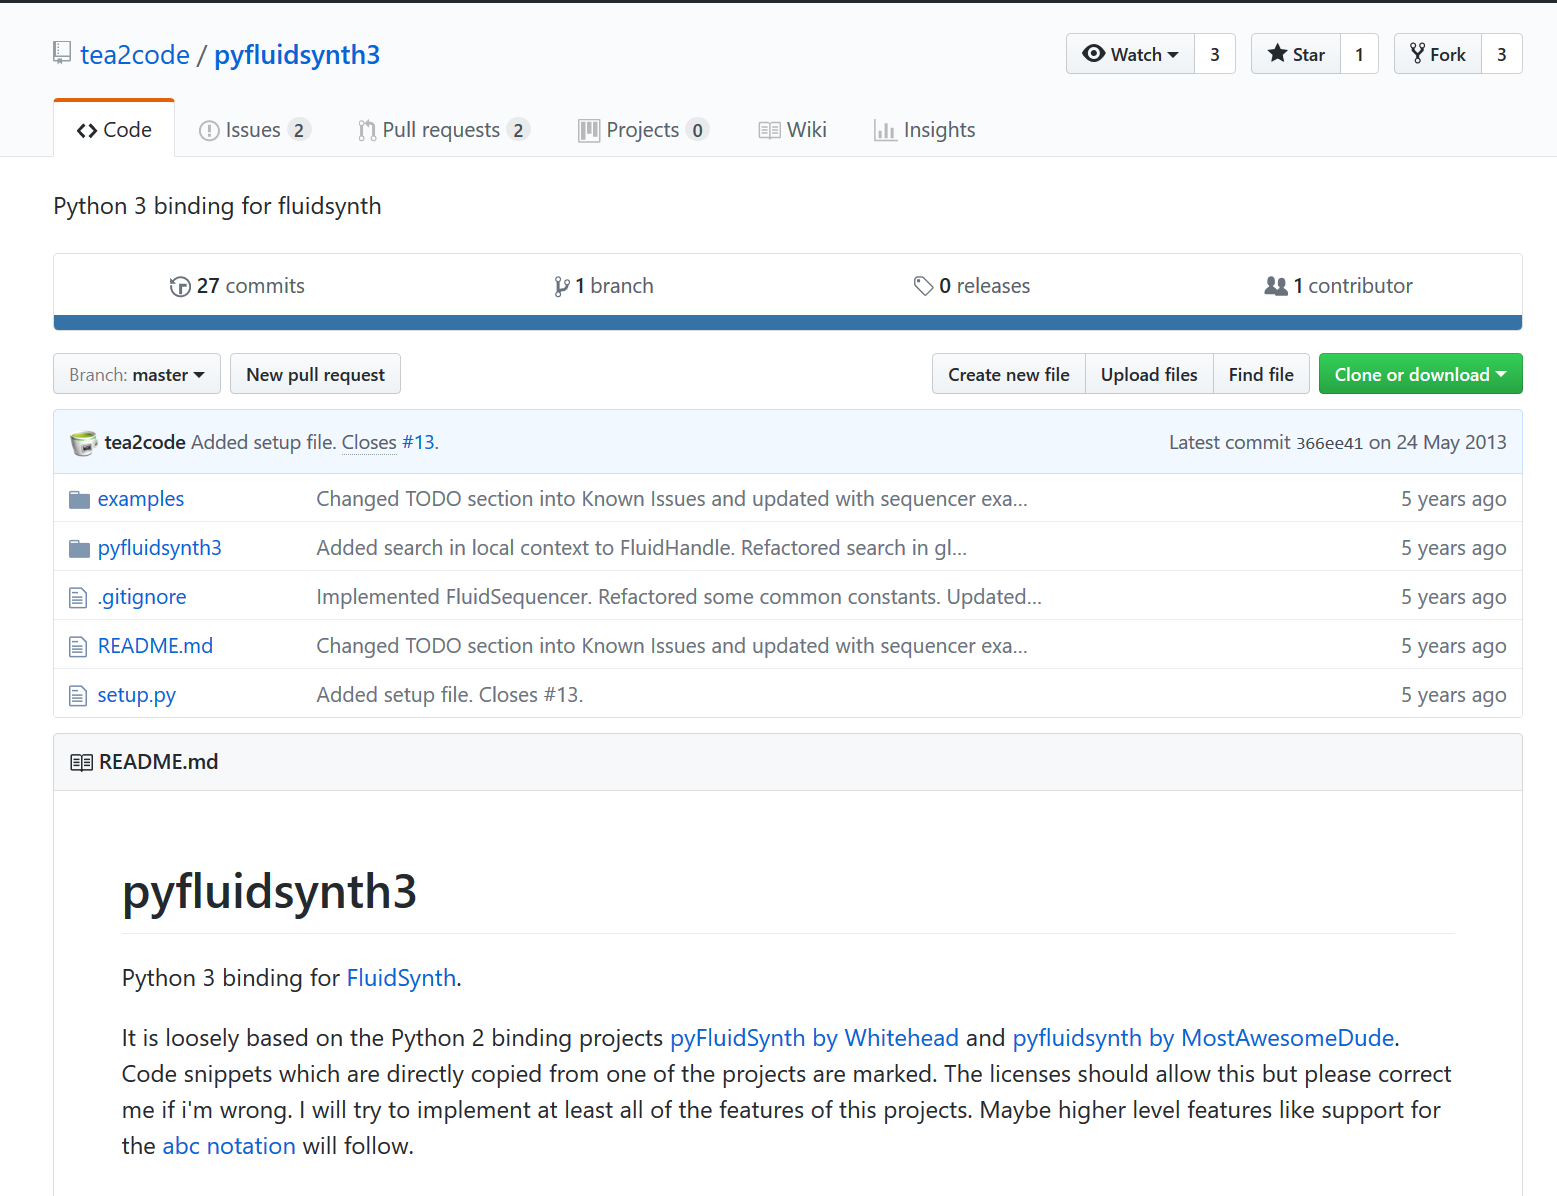Expand the Clone or download menu

pyautogui.click(x=1420, y=374)
